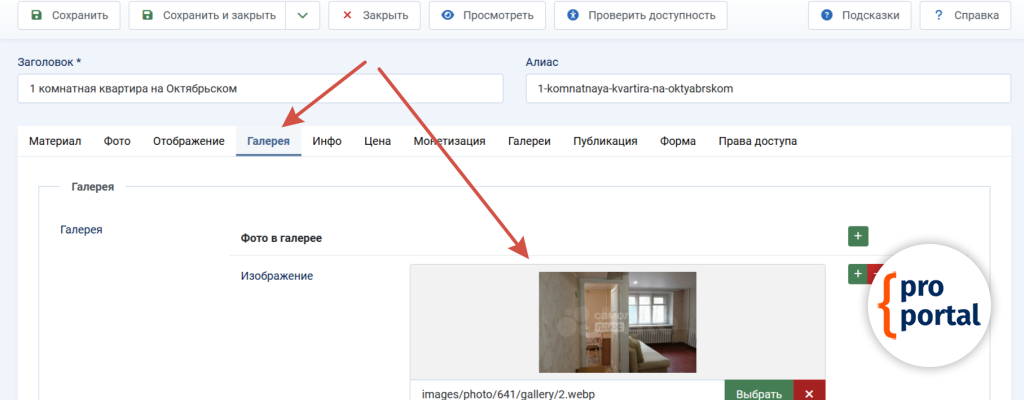The image size is (1024, 400).
Task: Open the Отображение tab
Action: pyautogui.click(x=188, y=141)
